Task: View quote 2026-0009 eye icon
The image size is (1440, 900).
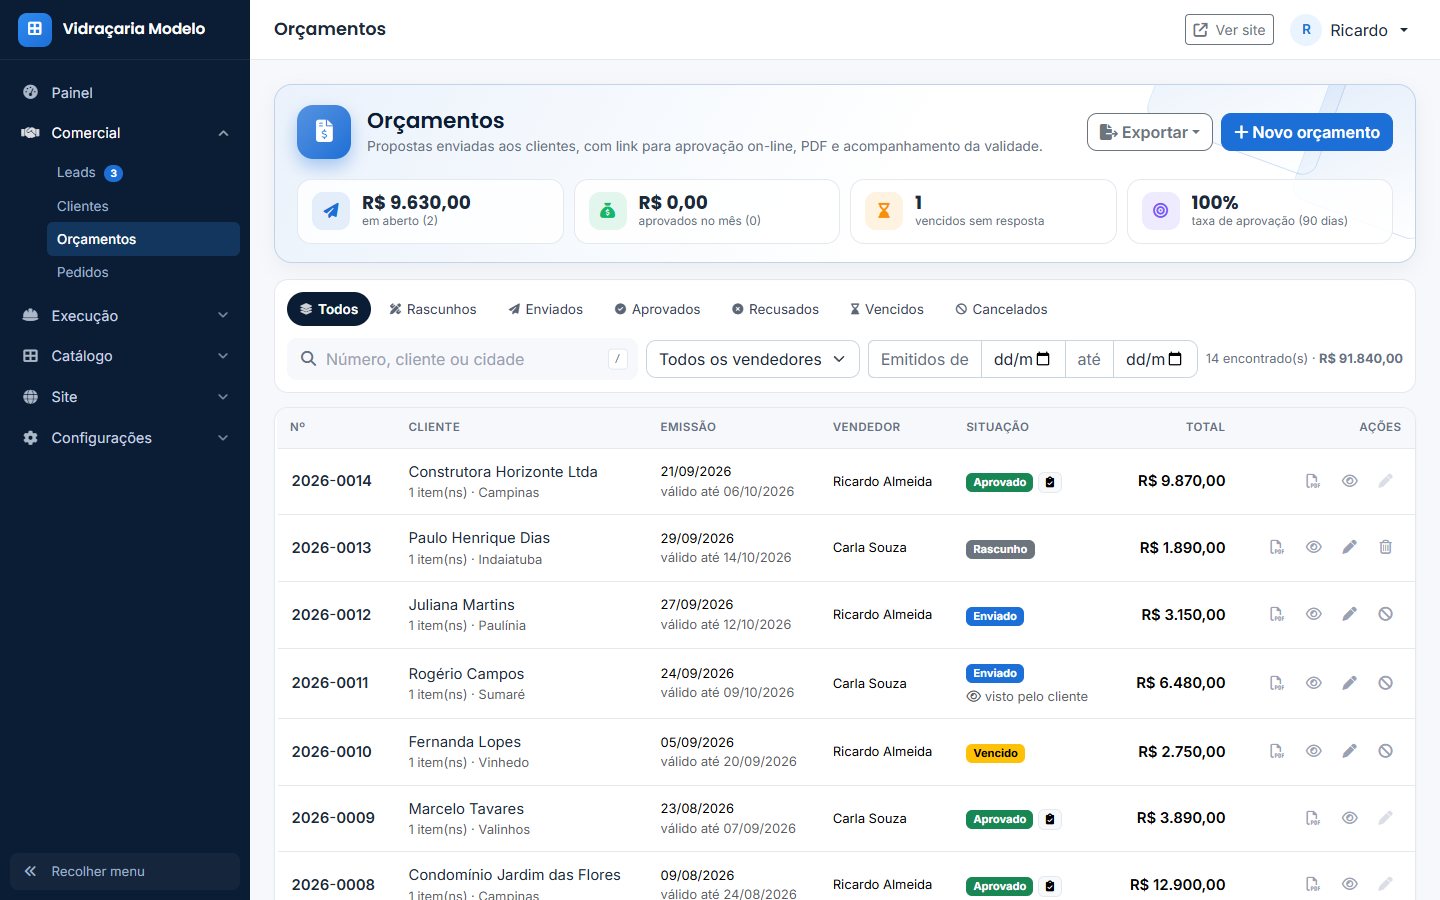Action: click(x=1350, y=818)
